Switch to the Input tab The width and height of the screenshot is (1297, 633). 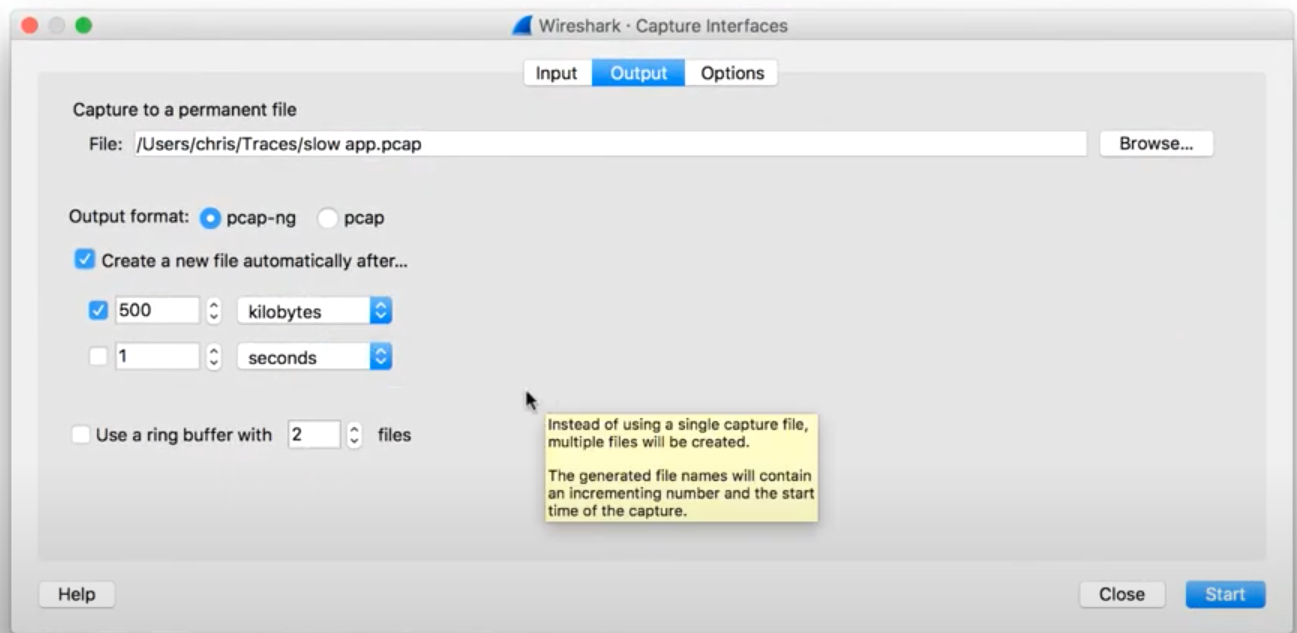coord(557,73)
